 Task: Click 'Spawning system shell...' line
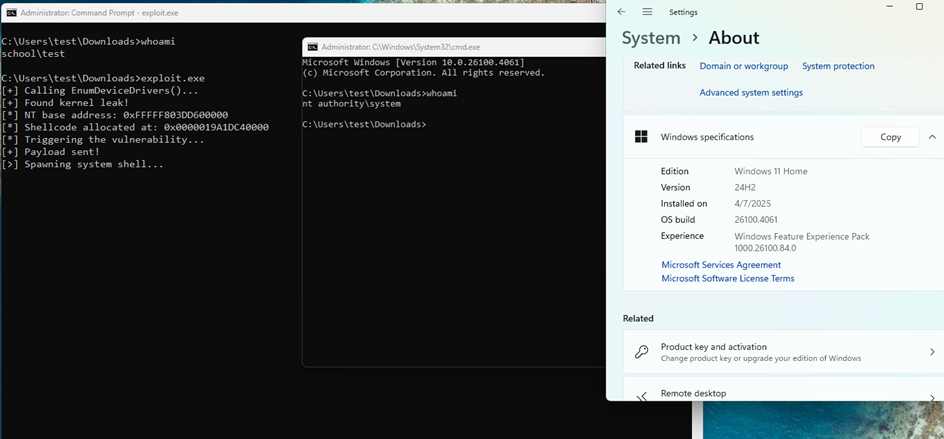82,164
